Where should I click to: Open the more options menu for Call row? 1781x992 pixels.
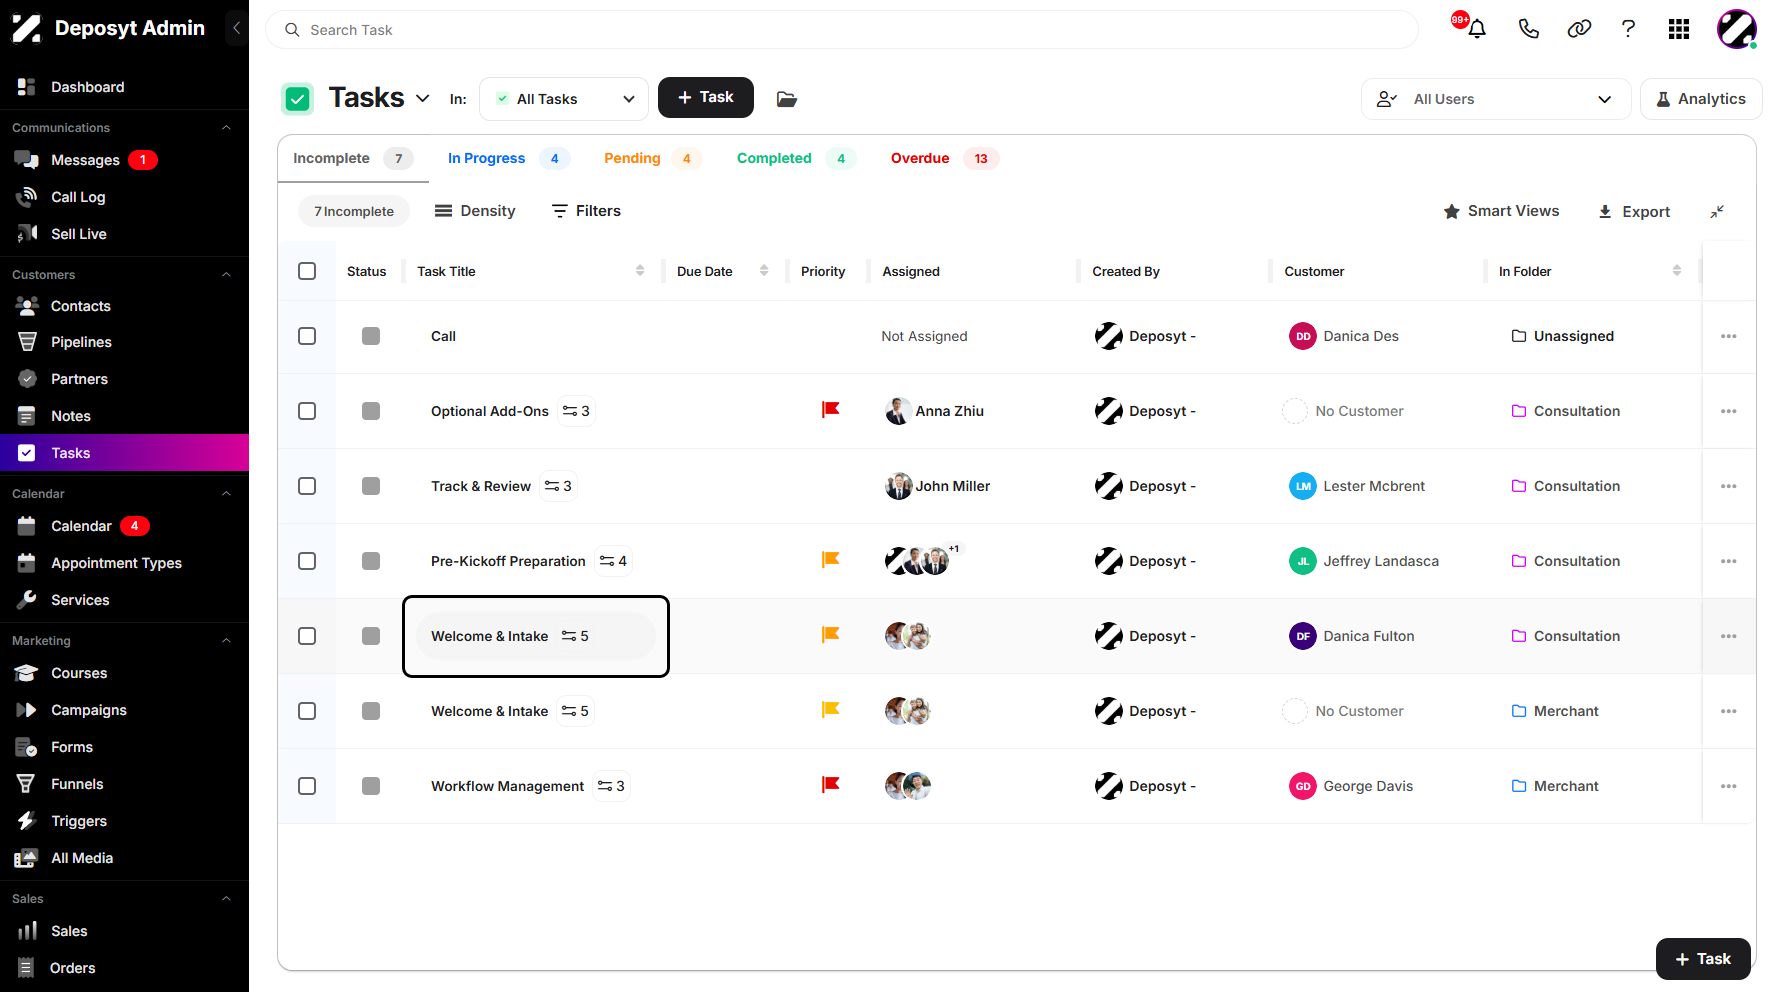tap(1729, 336)
